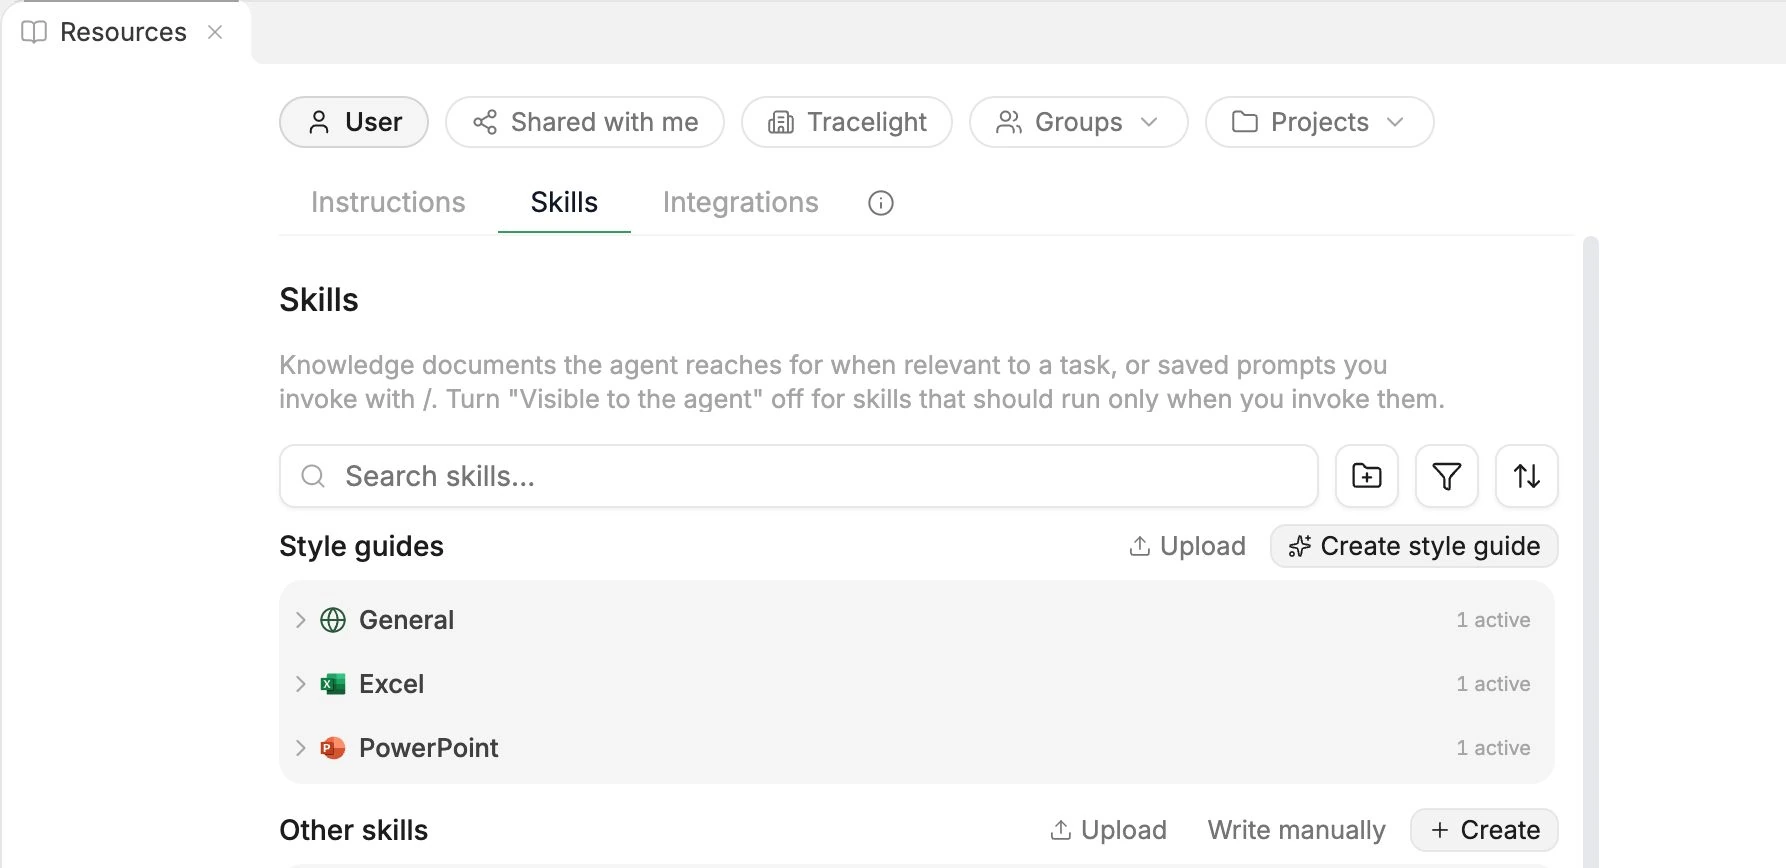Image resolution: width=1786 pixels, height=868 pixels.
Task: Expand the Excel style guide group
Action: (x=300, y=684)
